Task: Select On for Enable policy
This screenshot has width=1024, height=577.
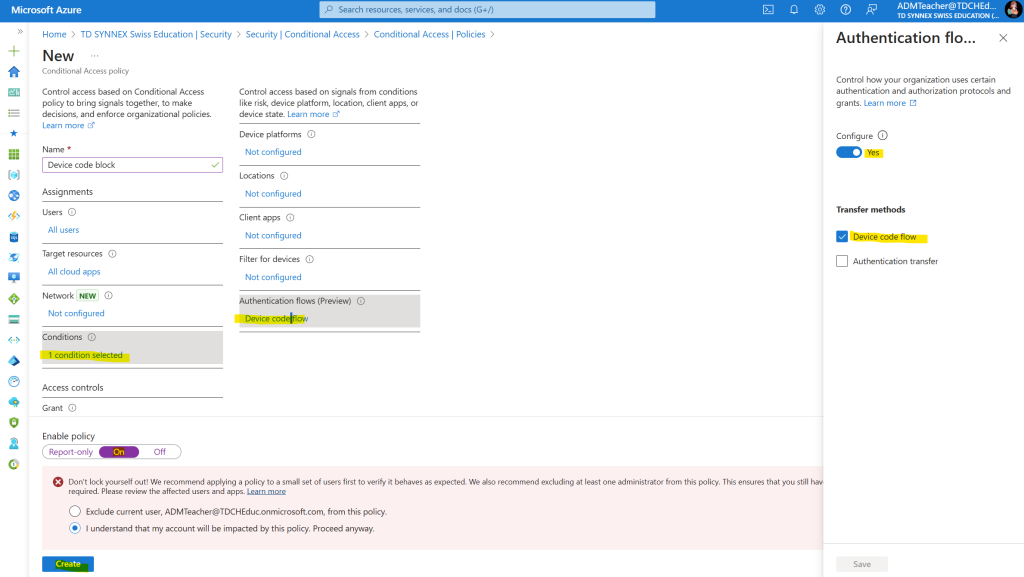Action: point(119,452)
